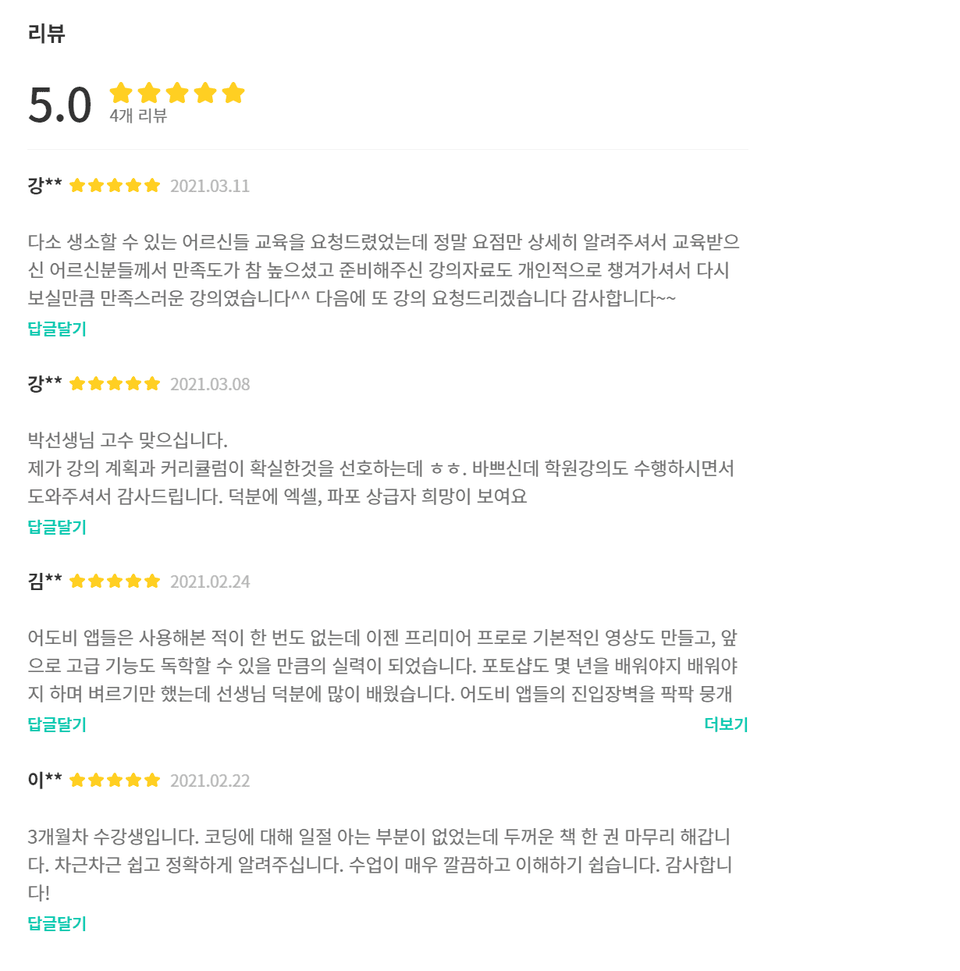
Task: Click the review text starting 박선생님 고수
Action: point(128,440)
